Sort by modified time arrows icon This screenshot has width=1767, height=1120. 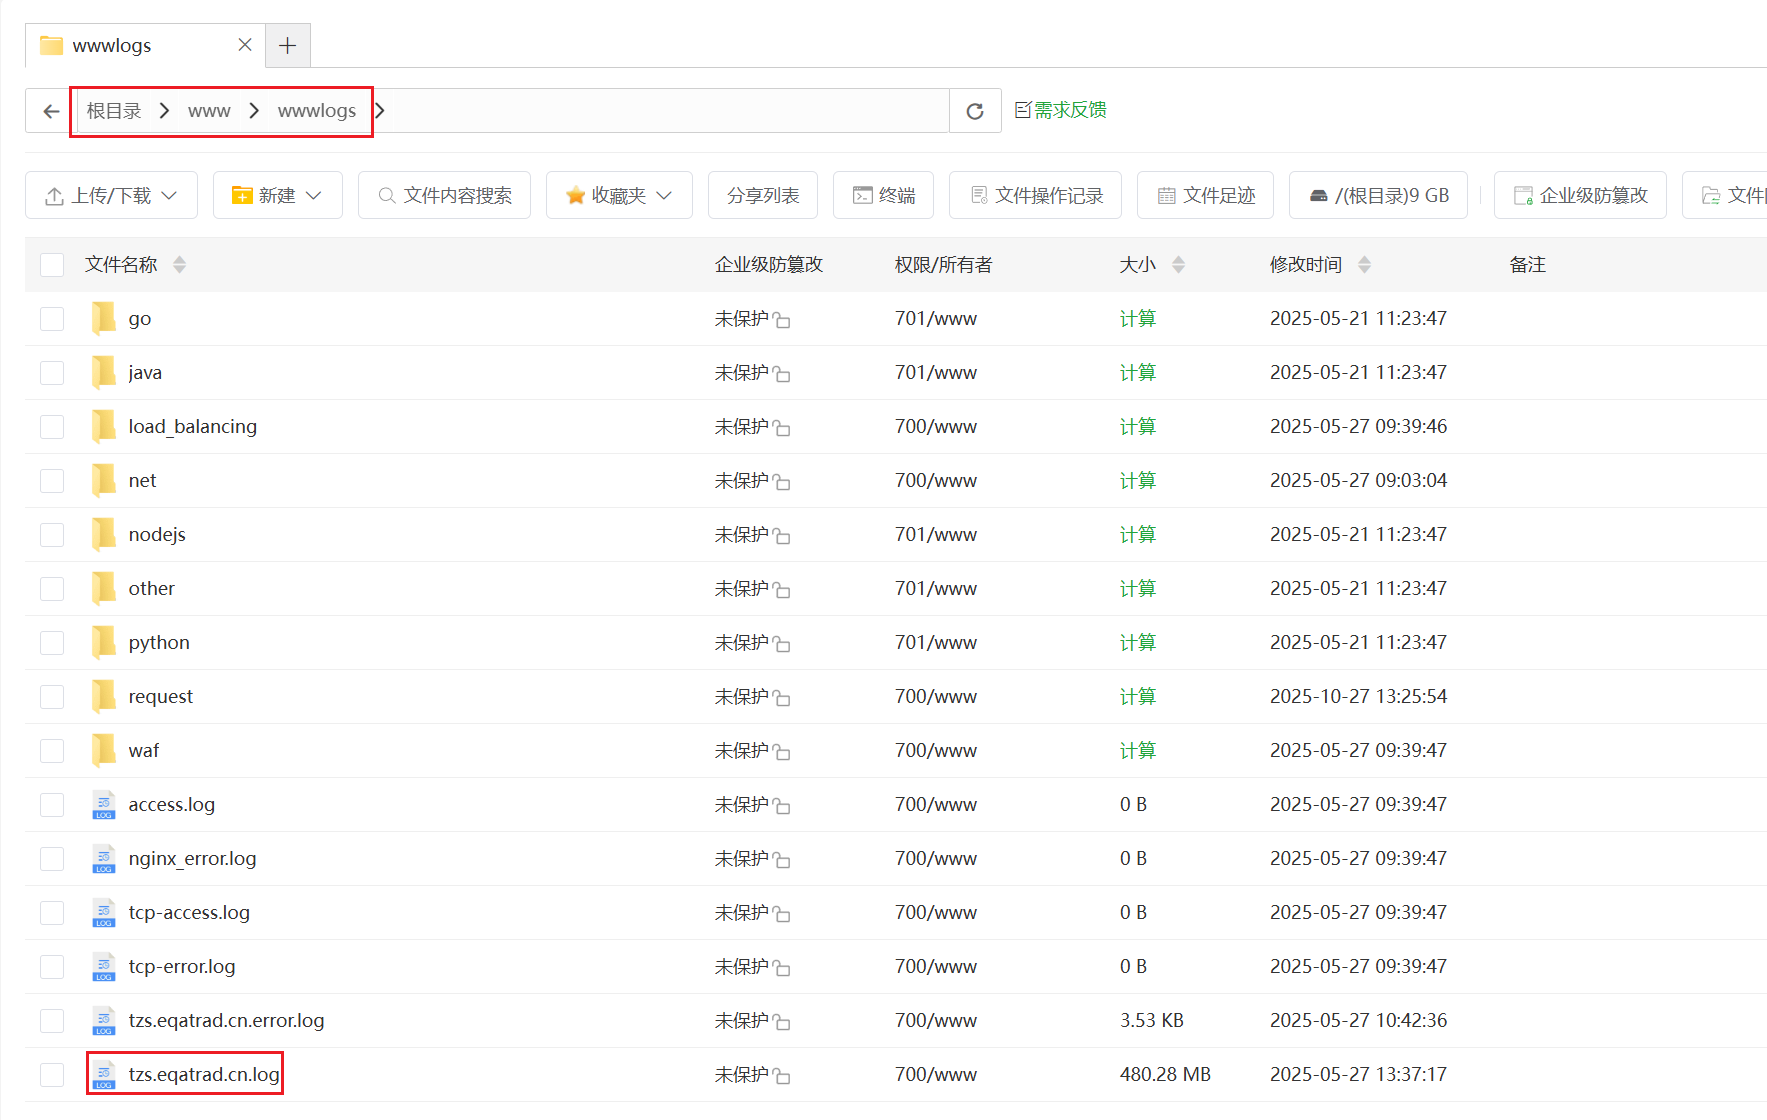[x=1364, y=265]
